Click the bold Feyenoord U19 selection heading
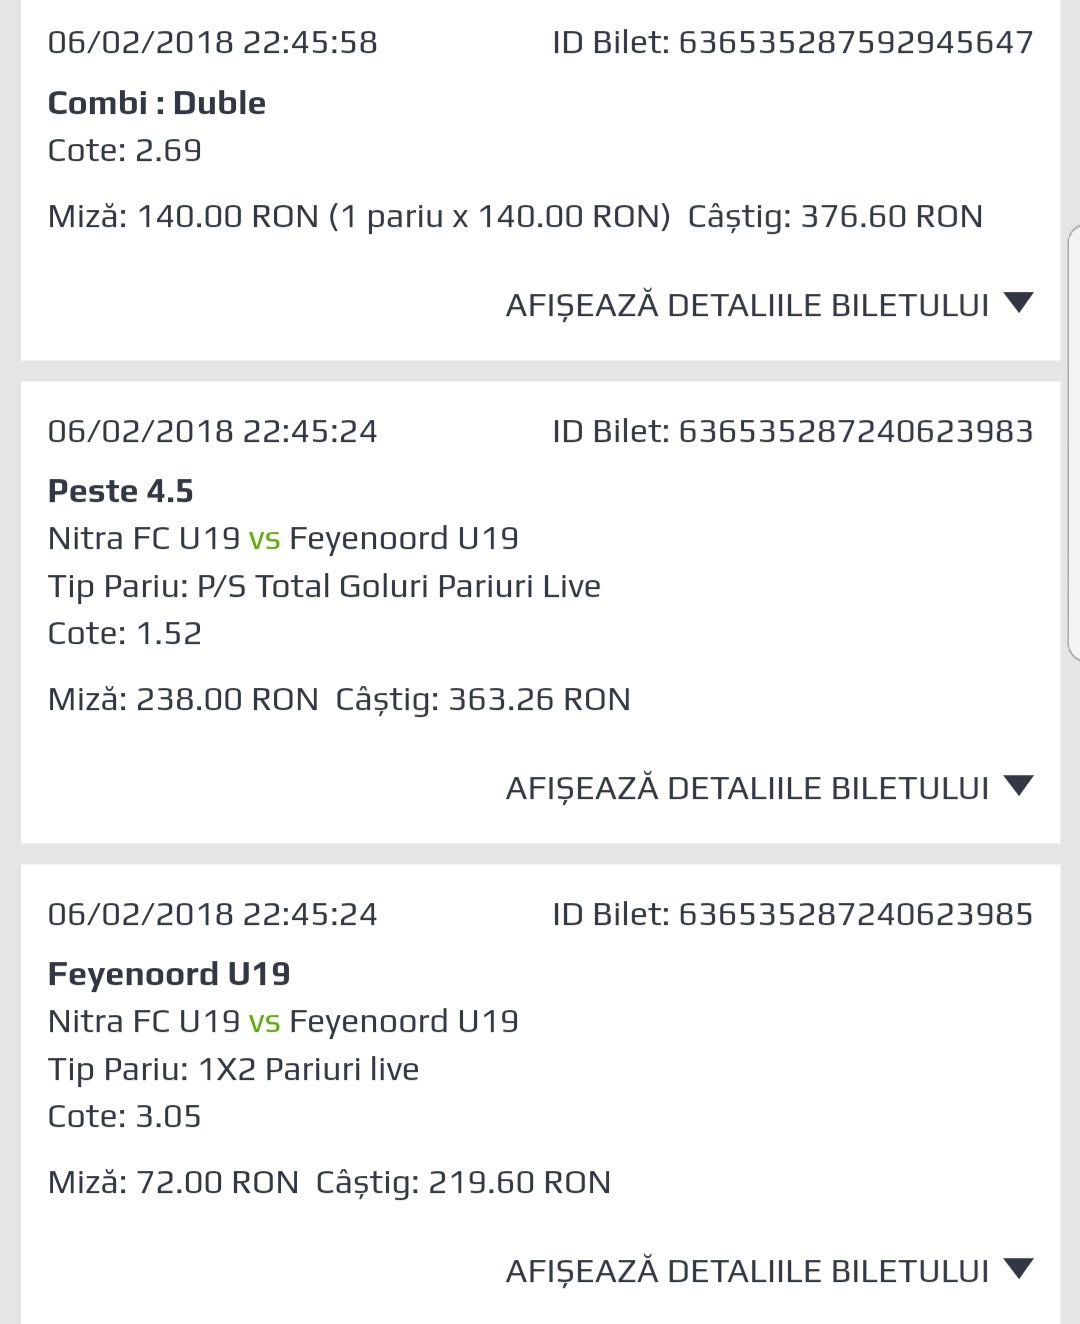 [x=169, y=974]
